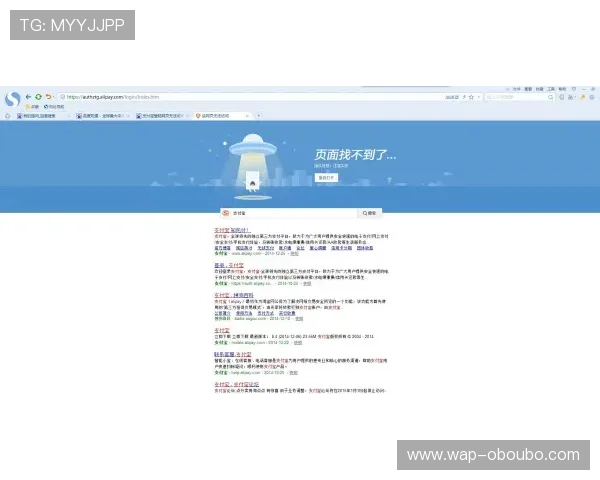Click the skin shirt icon in title bar
Image resolution: width=600 pixels, height=480 pixels.
click(x=574, y=89)
